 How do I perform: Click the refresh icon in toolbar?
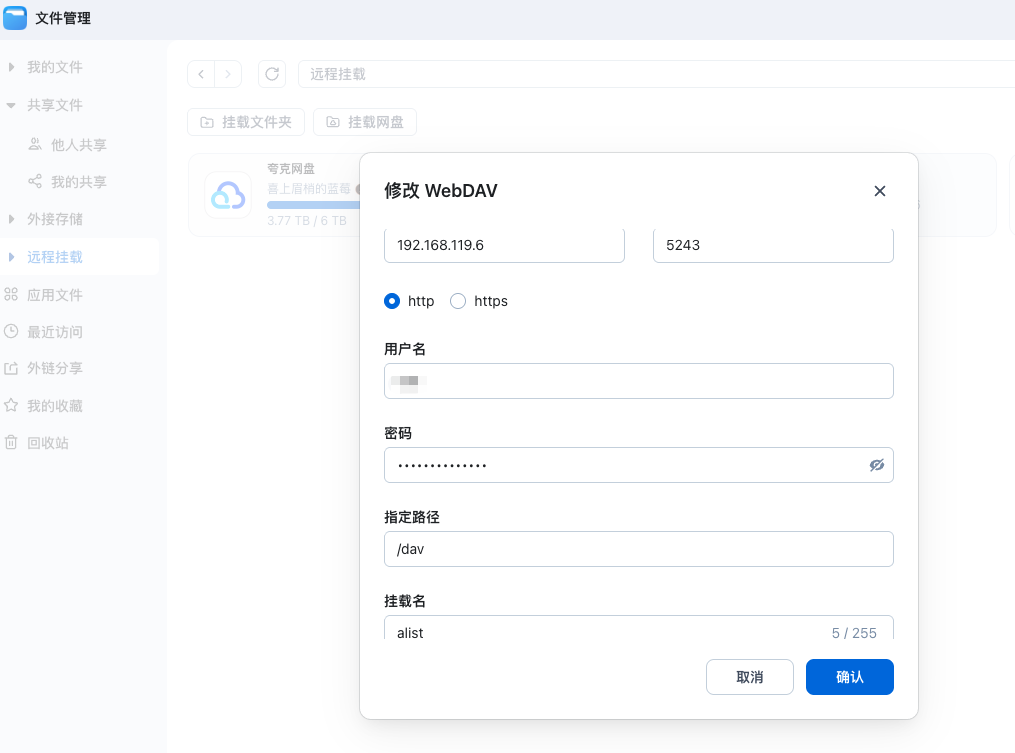coord(271,74)
